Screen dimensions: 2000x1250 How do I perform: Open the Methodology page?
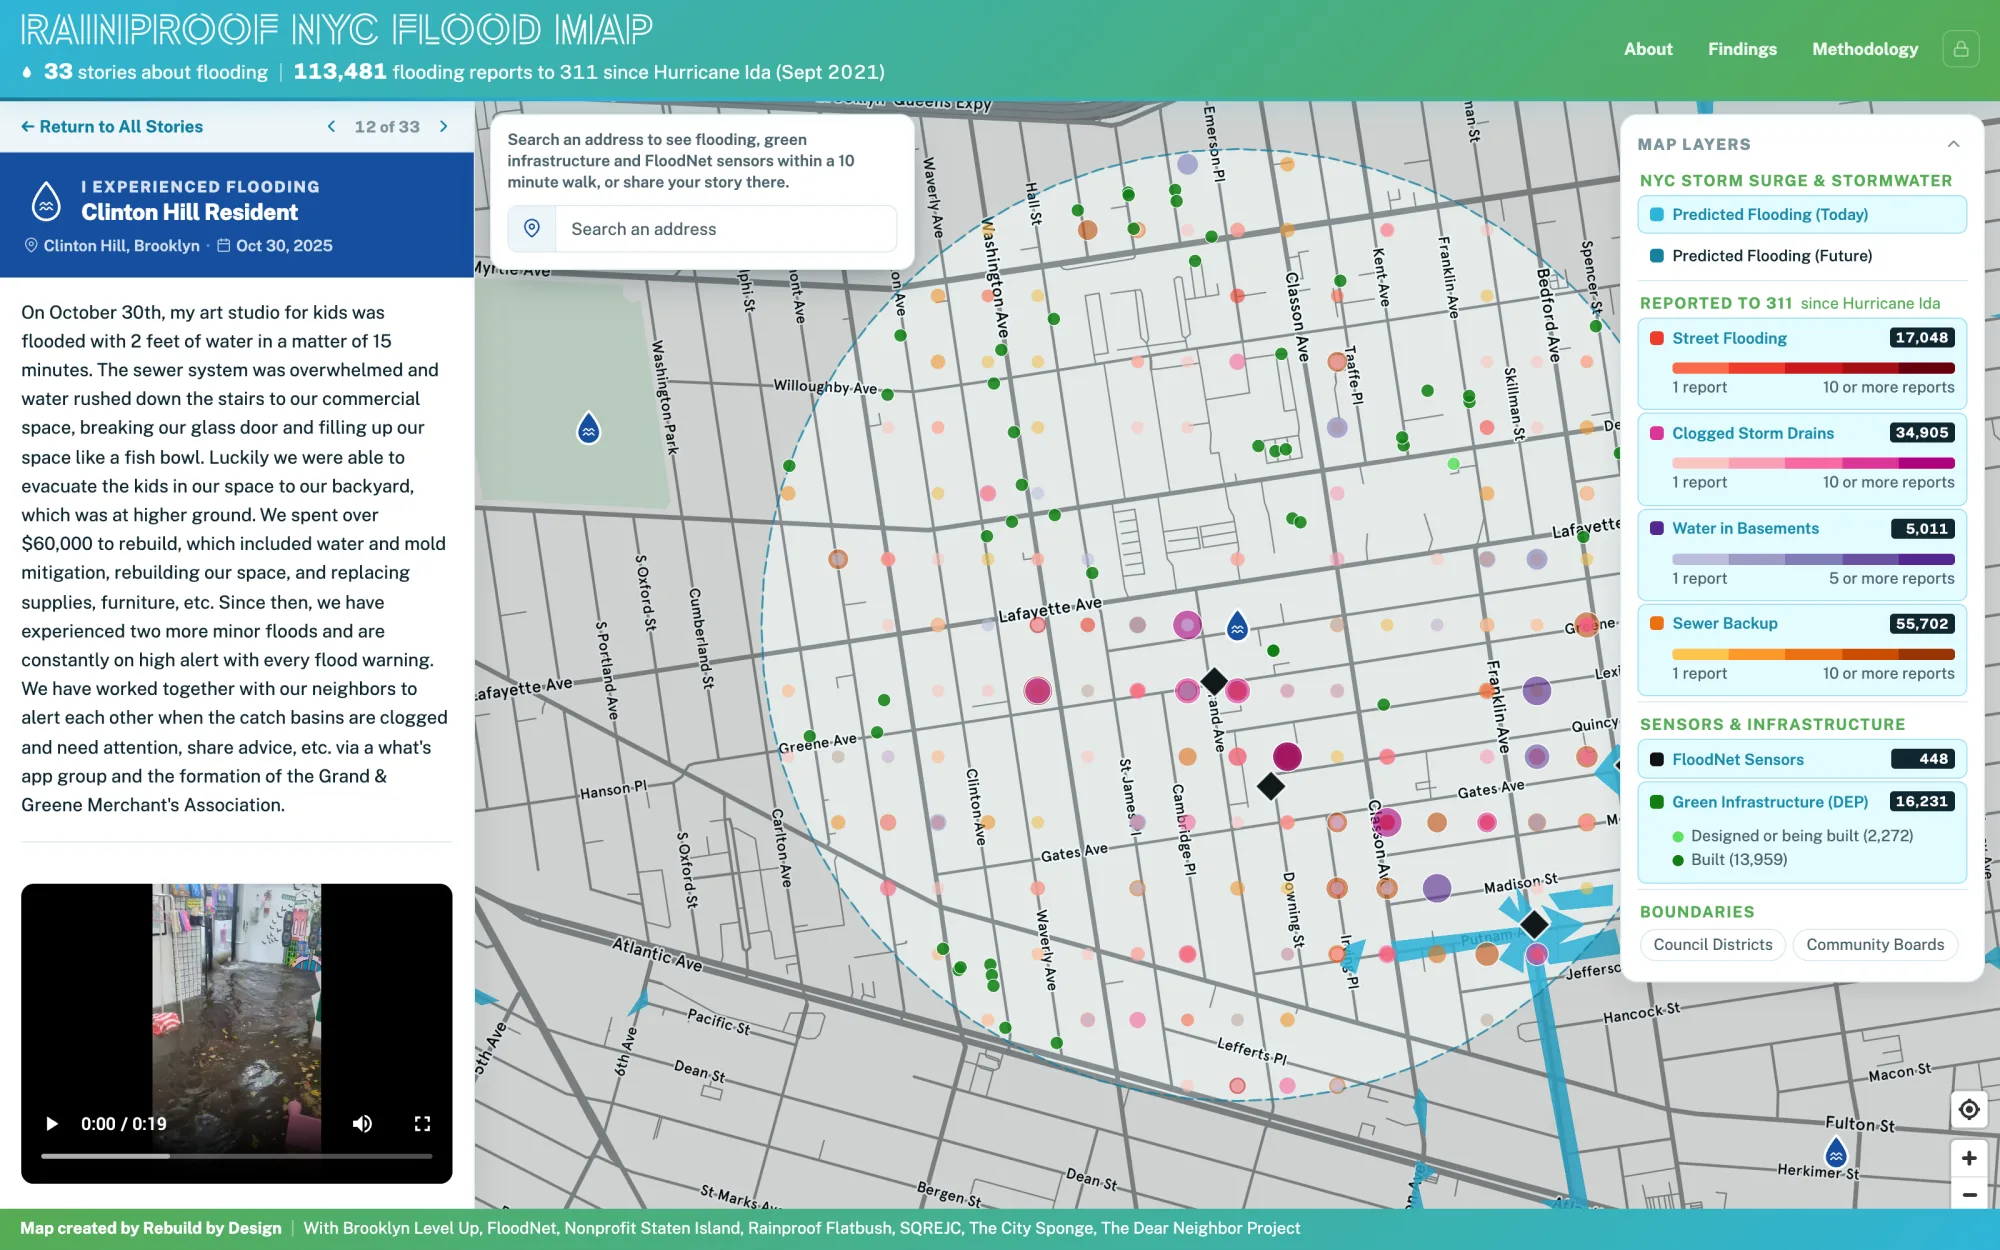[x=1865, y=49]
